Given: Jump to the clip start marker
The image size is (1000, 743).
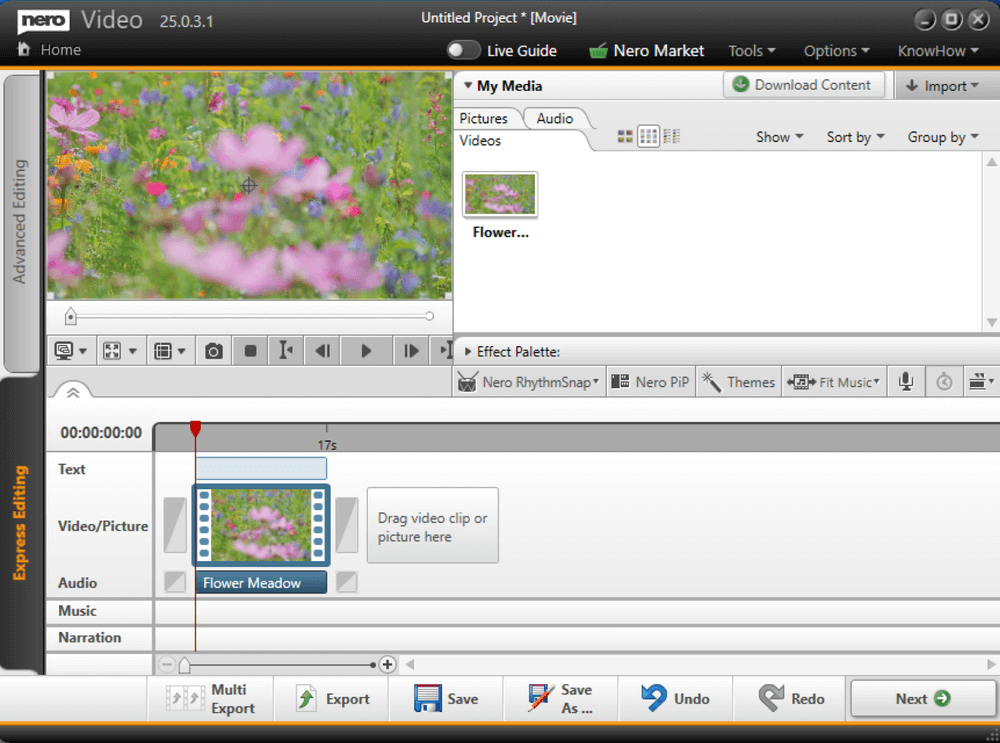Looking at the screenshot, I should [x=286, y=350].
